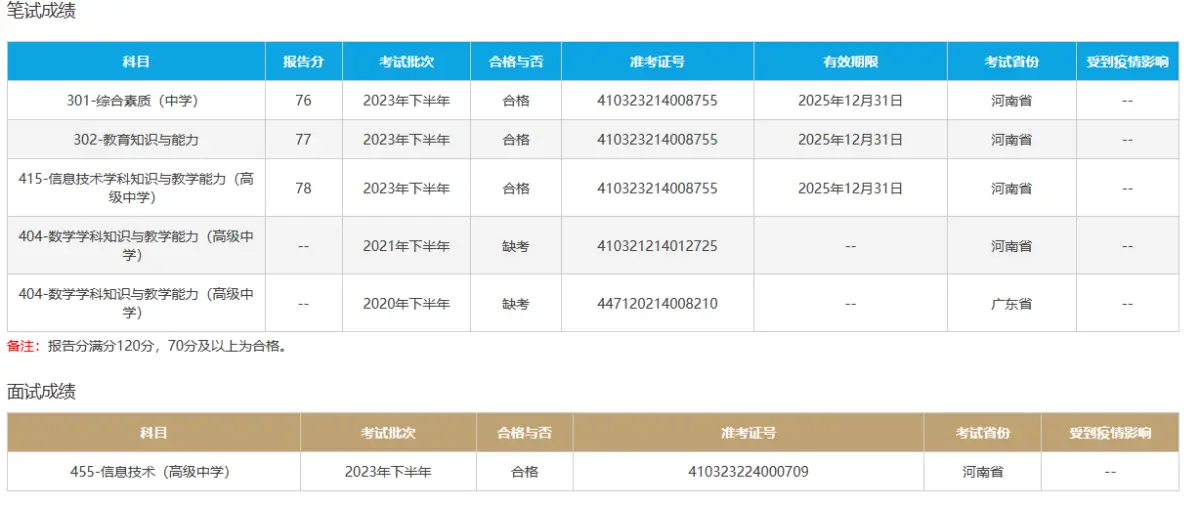Click the report score 78

pos(303,188)
